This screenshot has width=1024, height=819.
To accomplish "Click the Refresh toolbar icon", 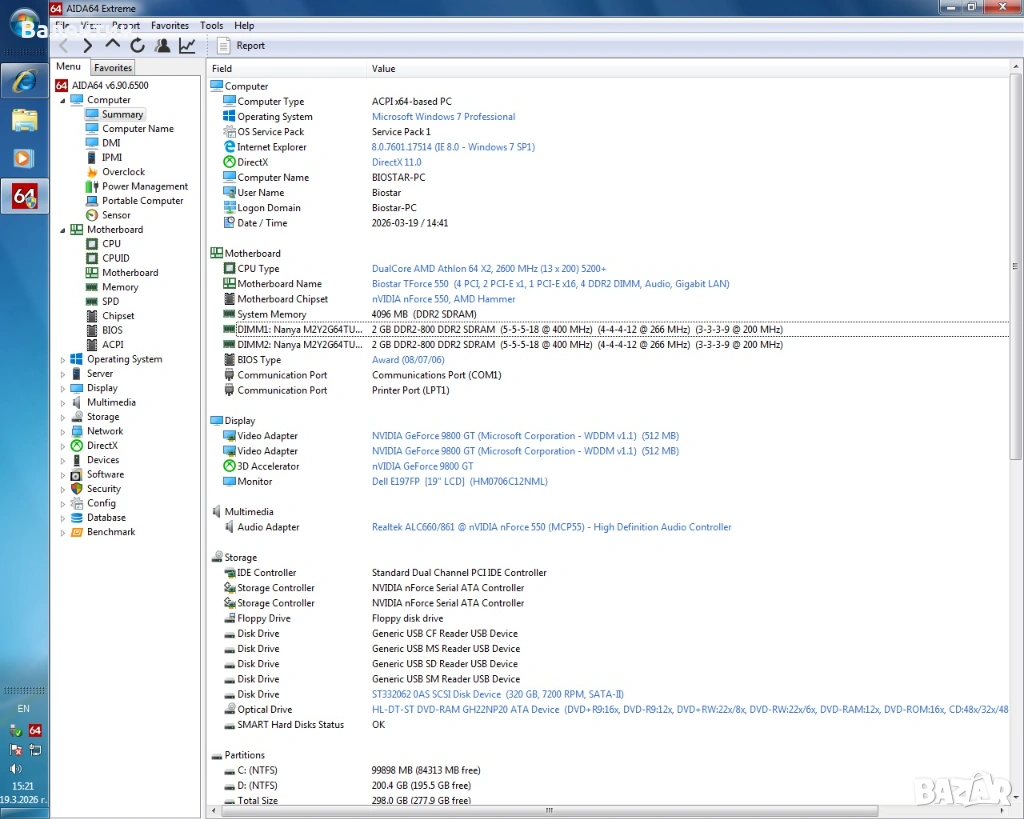I will (137, 45).
